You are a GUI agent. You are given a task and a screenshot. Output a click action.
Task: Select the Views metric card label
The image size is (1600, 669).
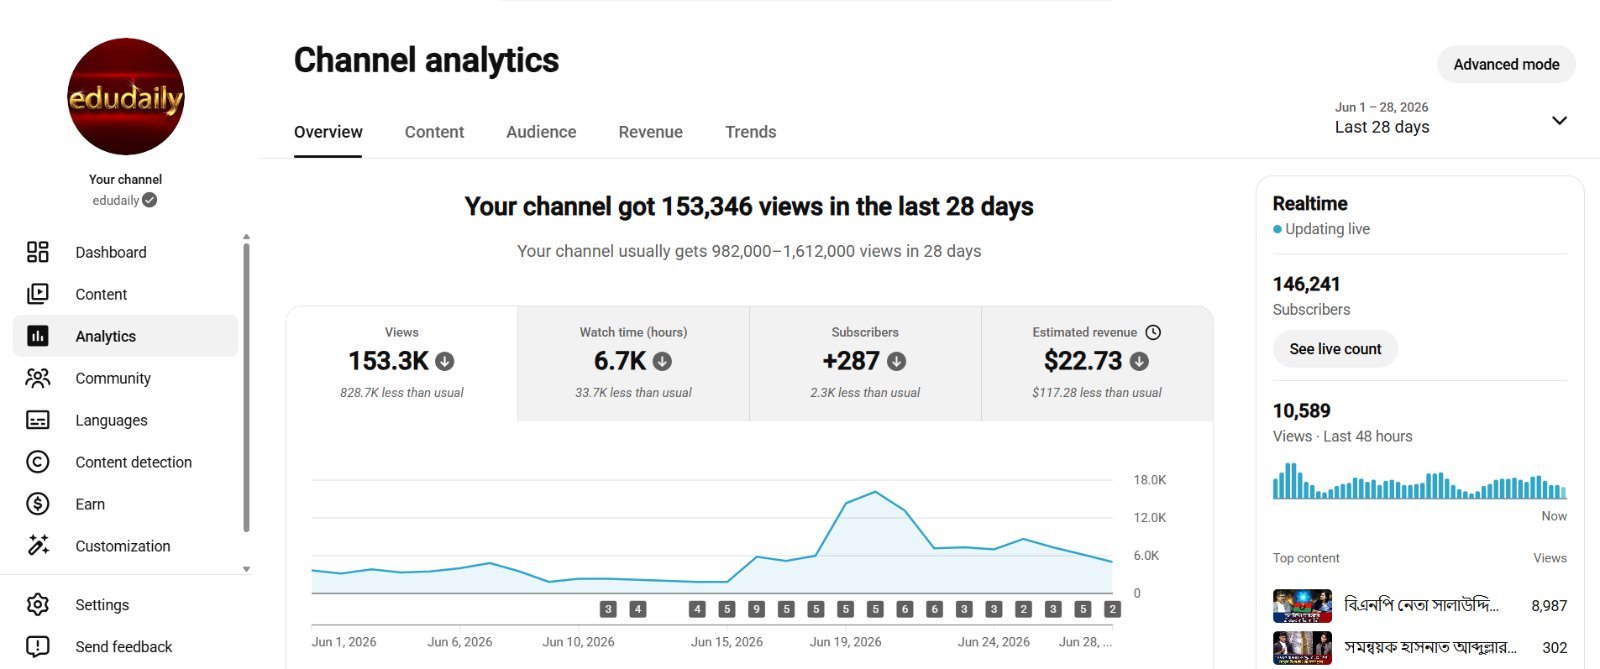click(x=401, y=332)
